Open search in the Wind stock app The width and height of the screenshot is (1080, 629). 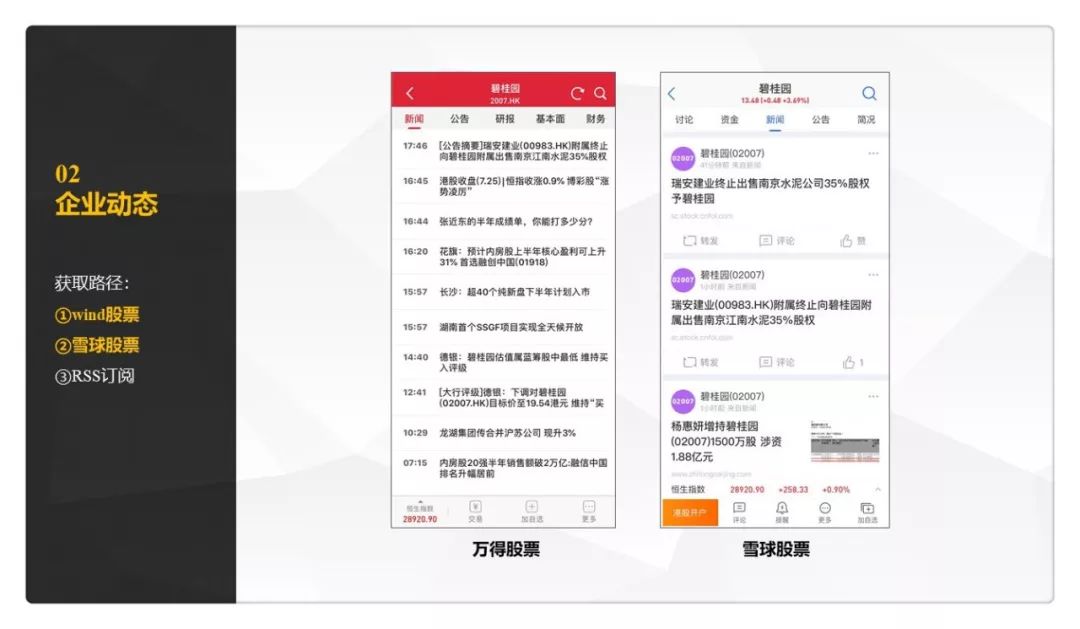tap(601, 91)
